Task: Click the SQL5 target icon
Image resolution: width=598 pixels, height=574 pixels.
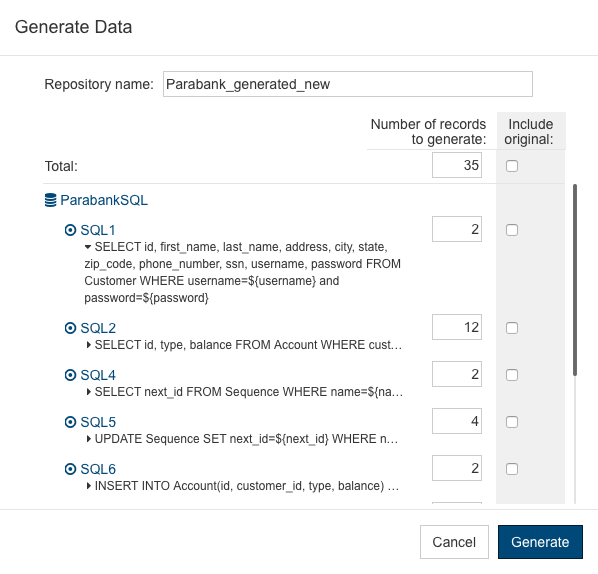Action: (70, 422)
